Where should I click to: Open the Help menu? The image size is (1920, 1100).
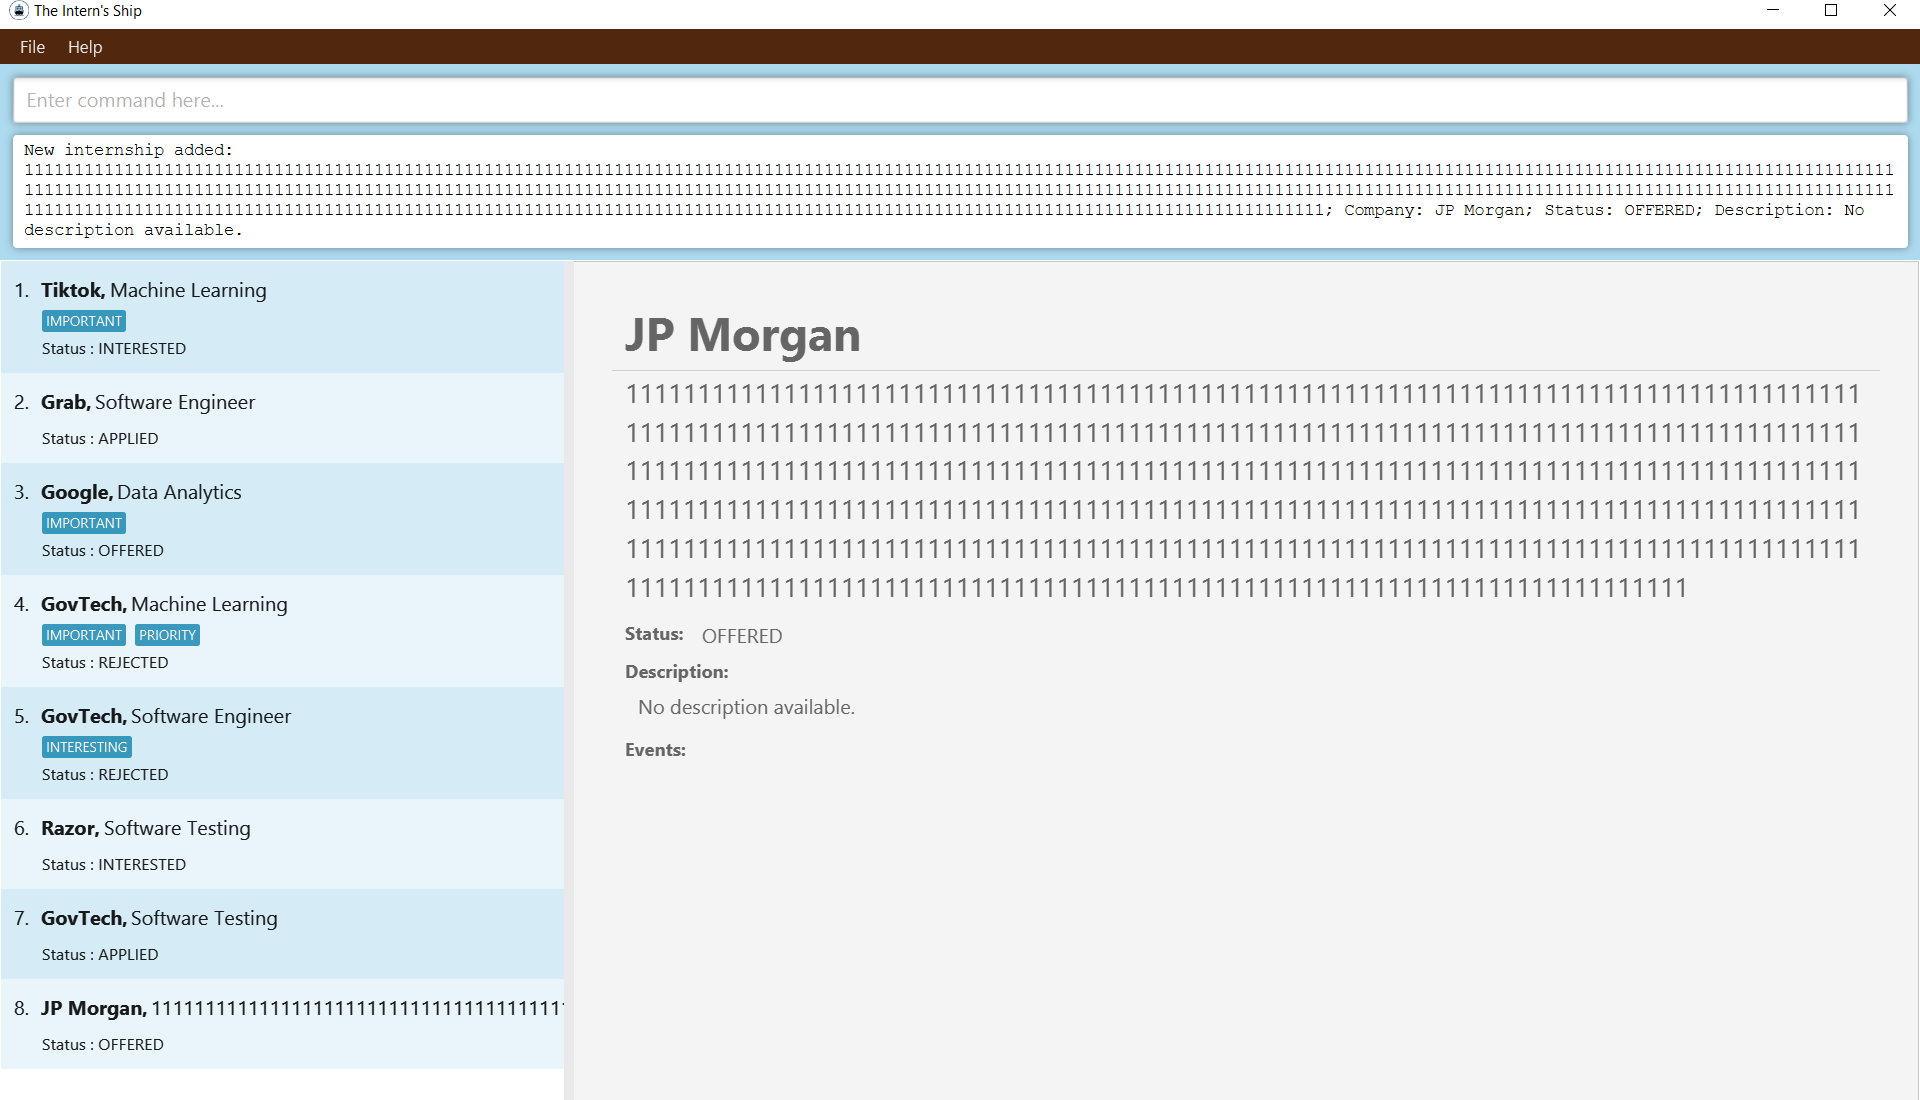pyautogui.click(x=85, y=47)
